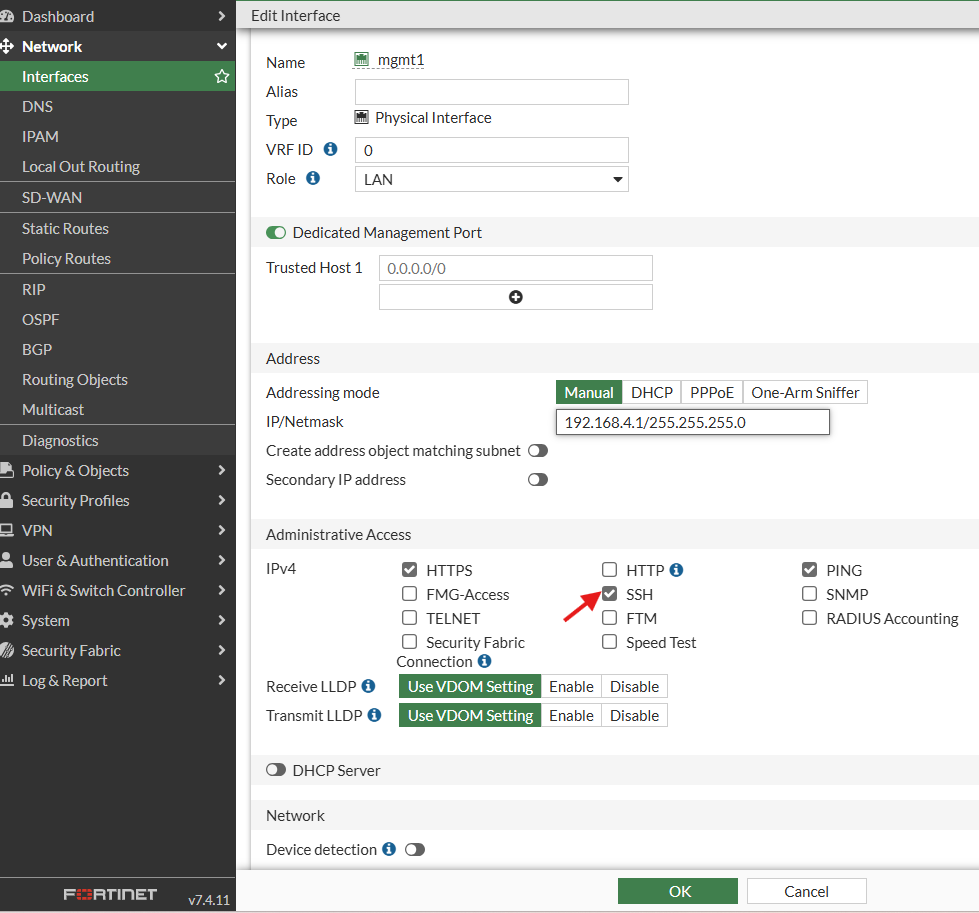Screen dimensions: 979x913
Task: Click the Log & Report chart icon
Action: tap(7, 679)
